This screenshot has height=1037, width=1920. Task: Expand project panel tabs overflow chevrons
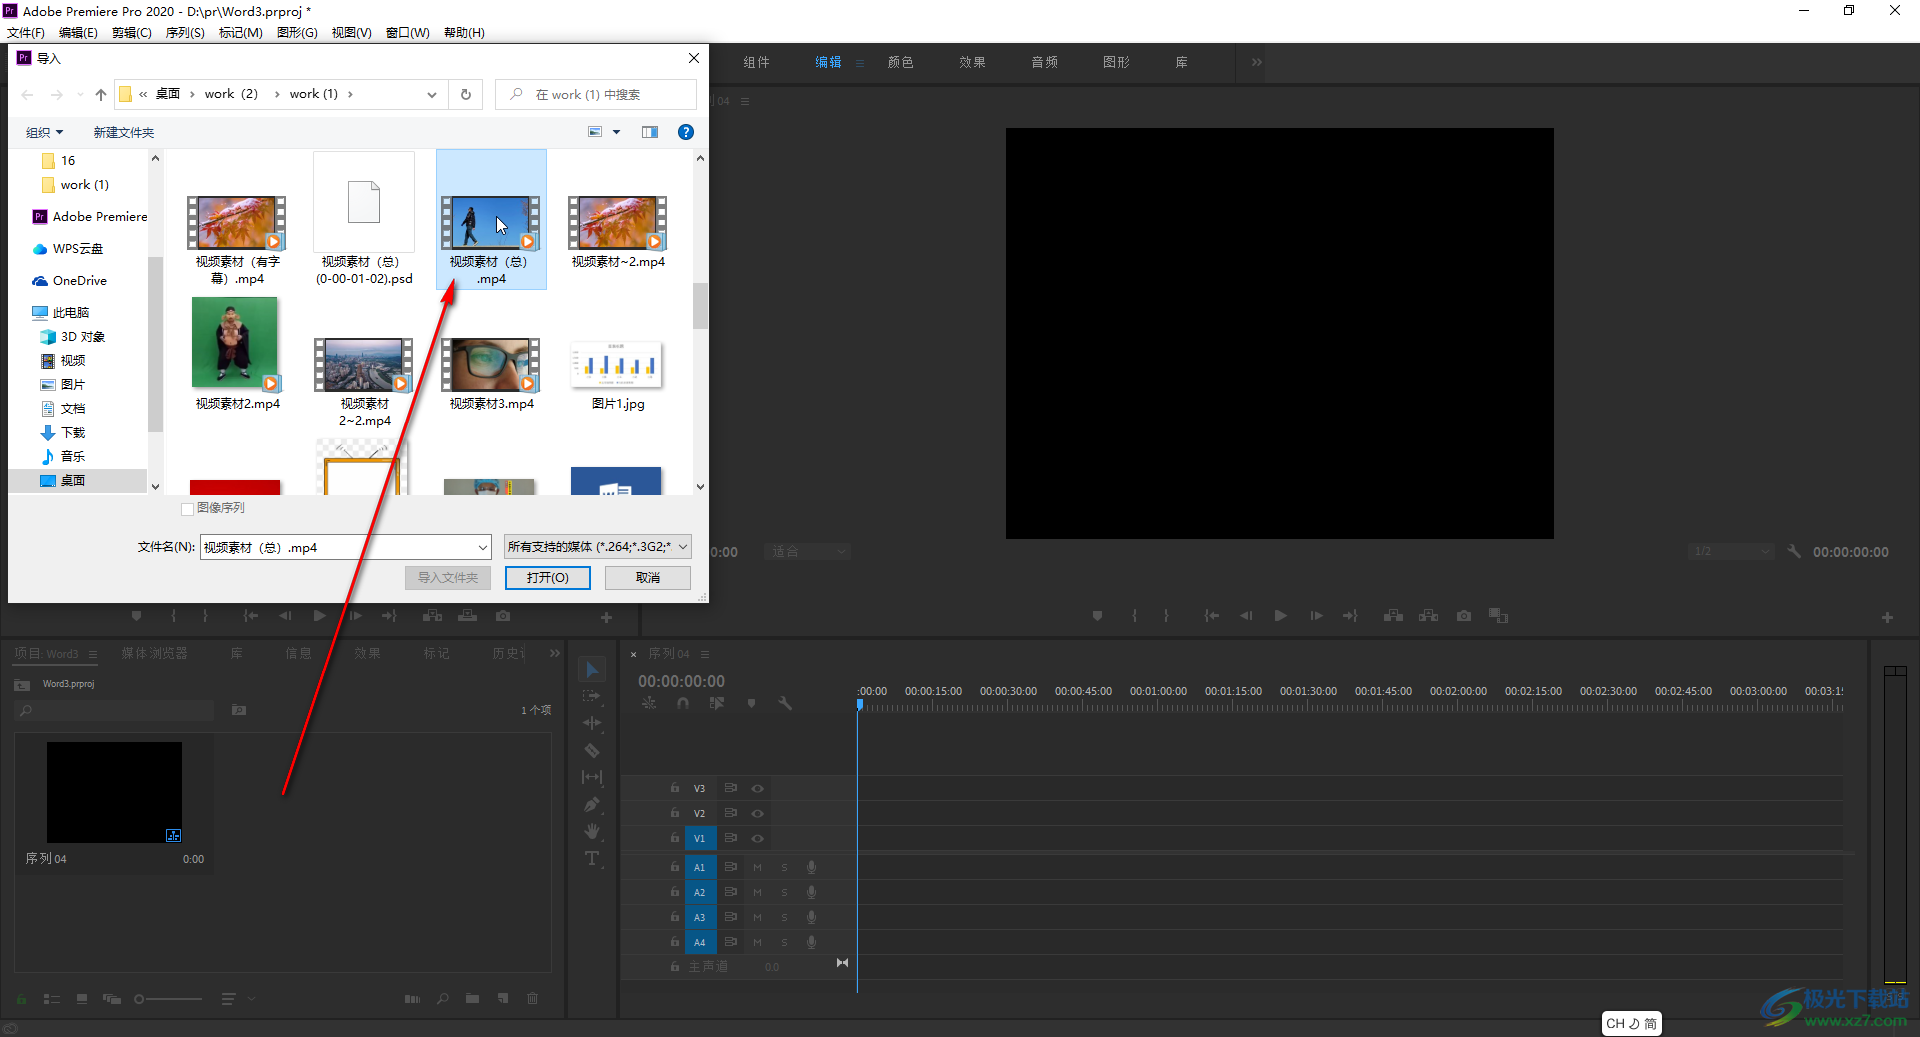point(554,653)
